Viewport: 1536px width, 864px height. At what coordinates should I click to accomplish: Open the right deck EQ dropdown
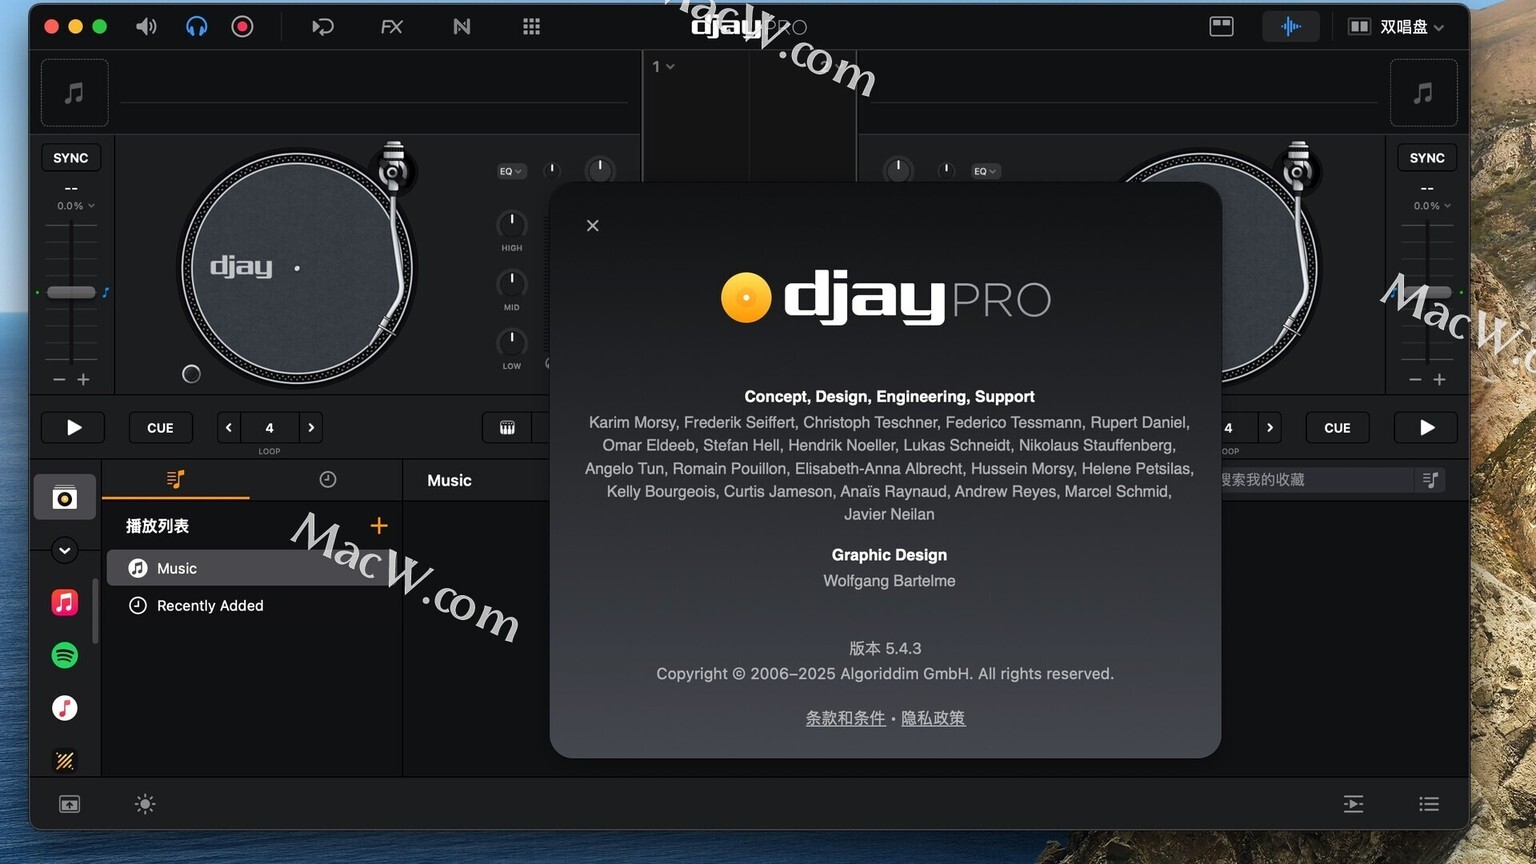click(x=985, y=171)
